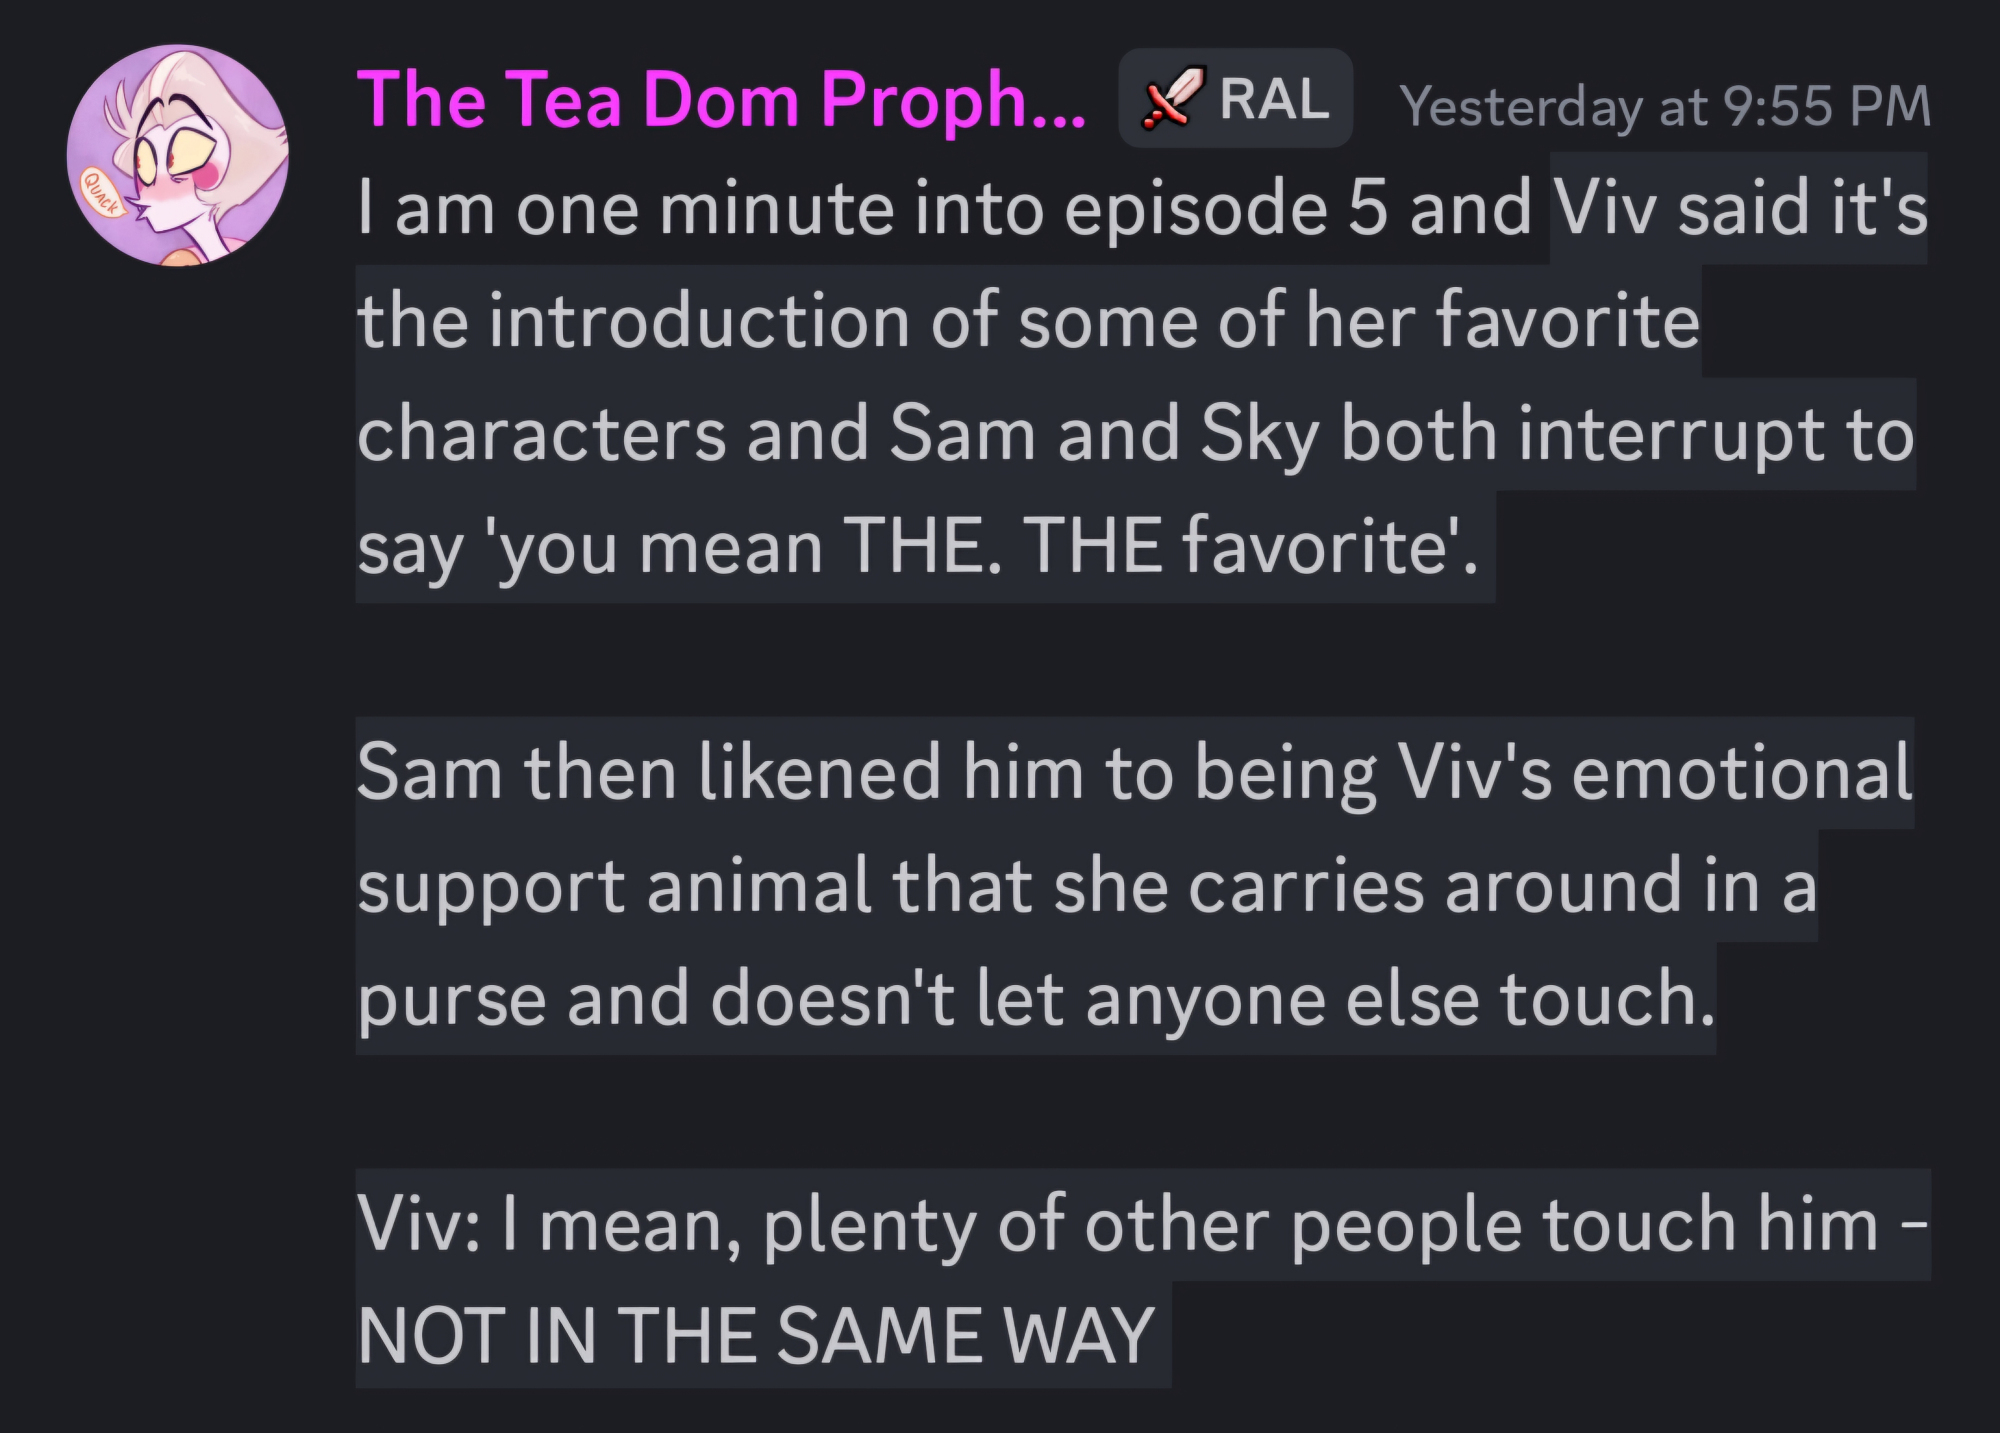Click 'anyone else touch.' text
2000x1433 pixels.
coord(1400,999)
